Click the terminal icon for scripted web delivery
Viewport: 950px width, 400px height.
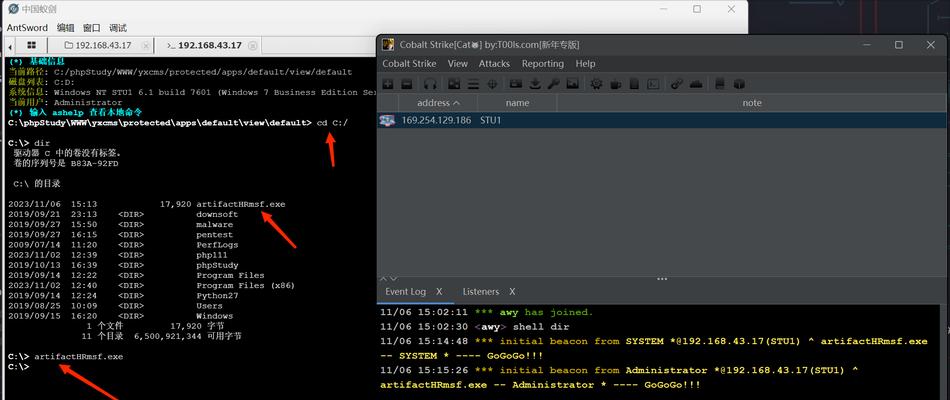click(653, 84)
